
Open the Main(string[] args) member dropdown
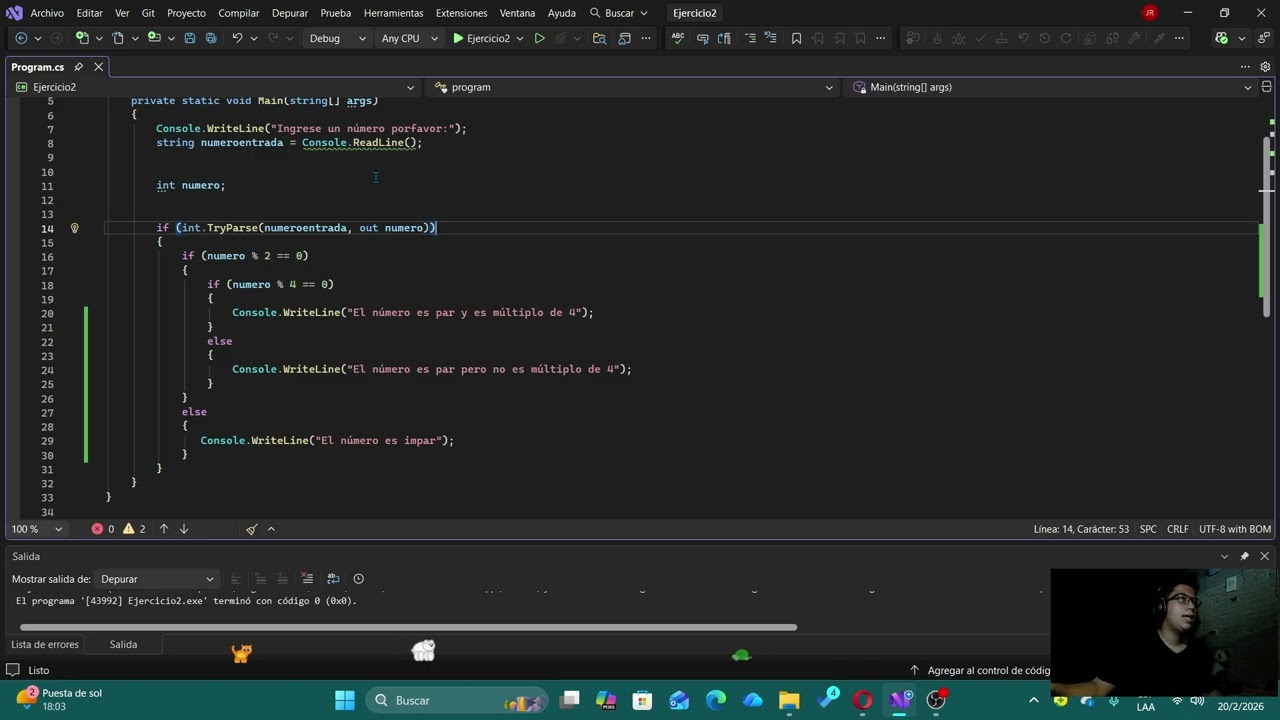(x=1052, y=87)
